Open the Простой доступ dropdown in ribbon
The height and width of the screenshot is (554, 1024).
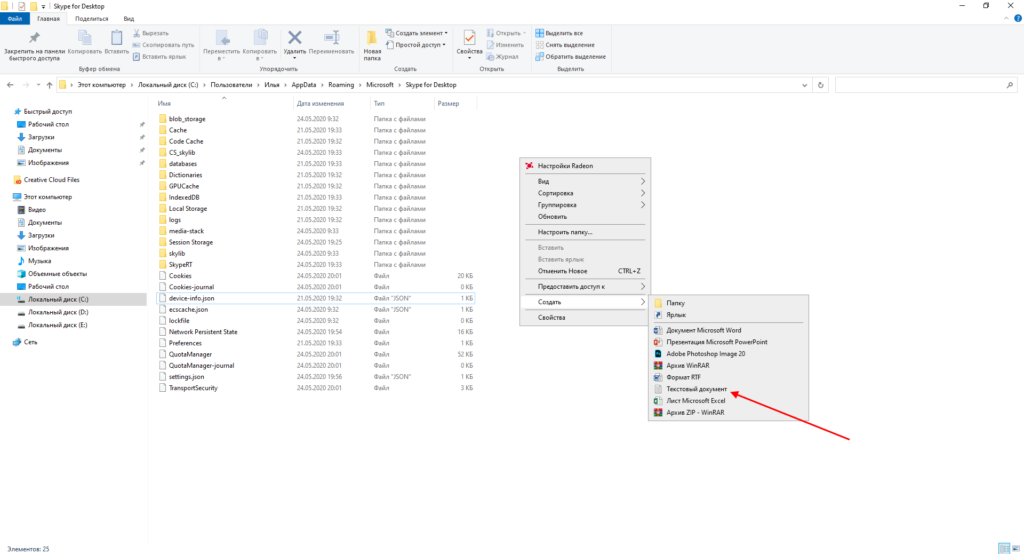click(420, 45)
